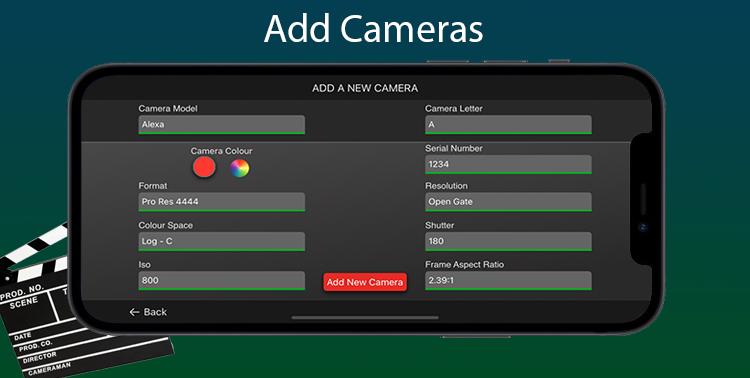Click the Camera Model label
750x378 pixels.
(168, 109)
